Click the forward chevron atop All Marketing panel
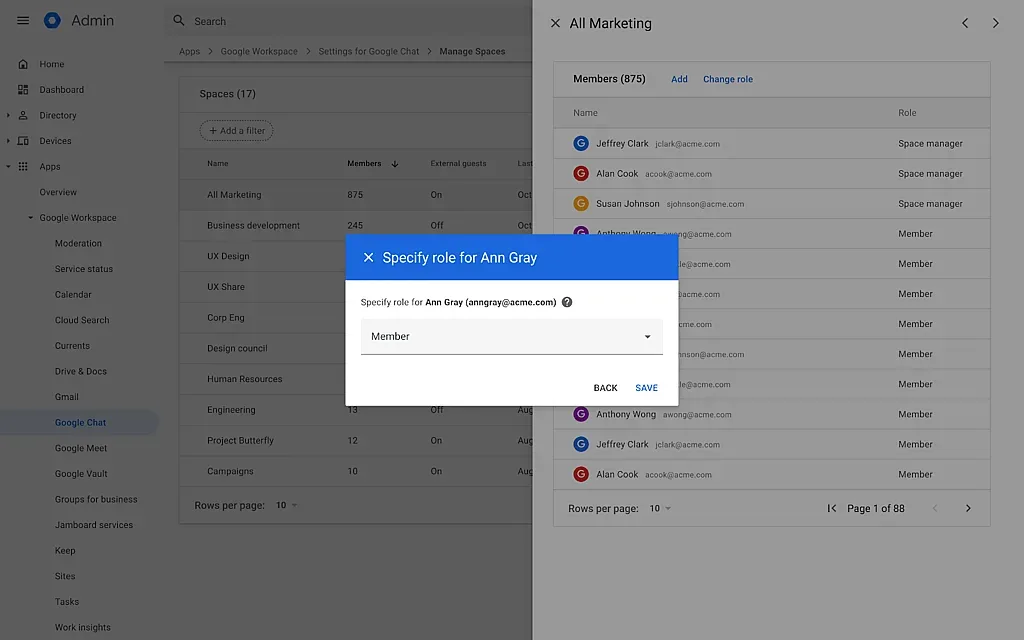Screen dimensions: 1024x640 click(996, 22)
